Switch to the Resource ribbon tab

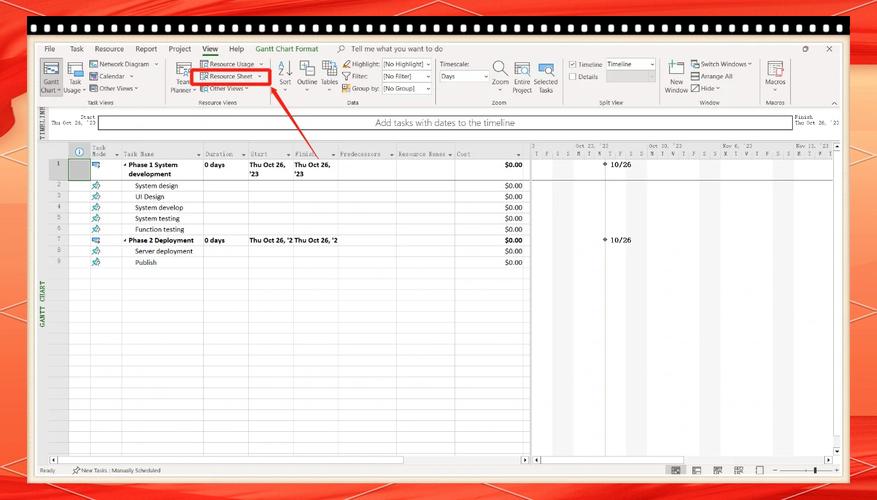point(109,48)
